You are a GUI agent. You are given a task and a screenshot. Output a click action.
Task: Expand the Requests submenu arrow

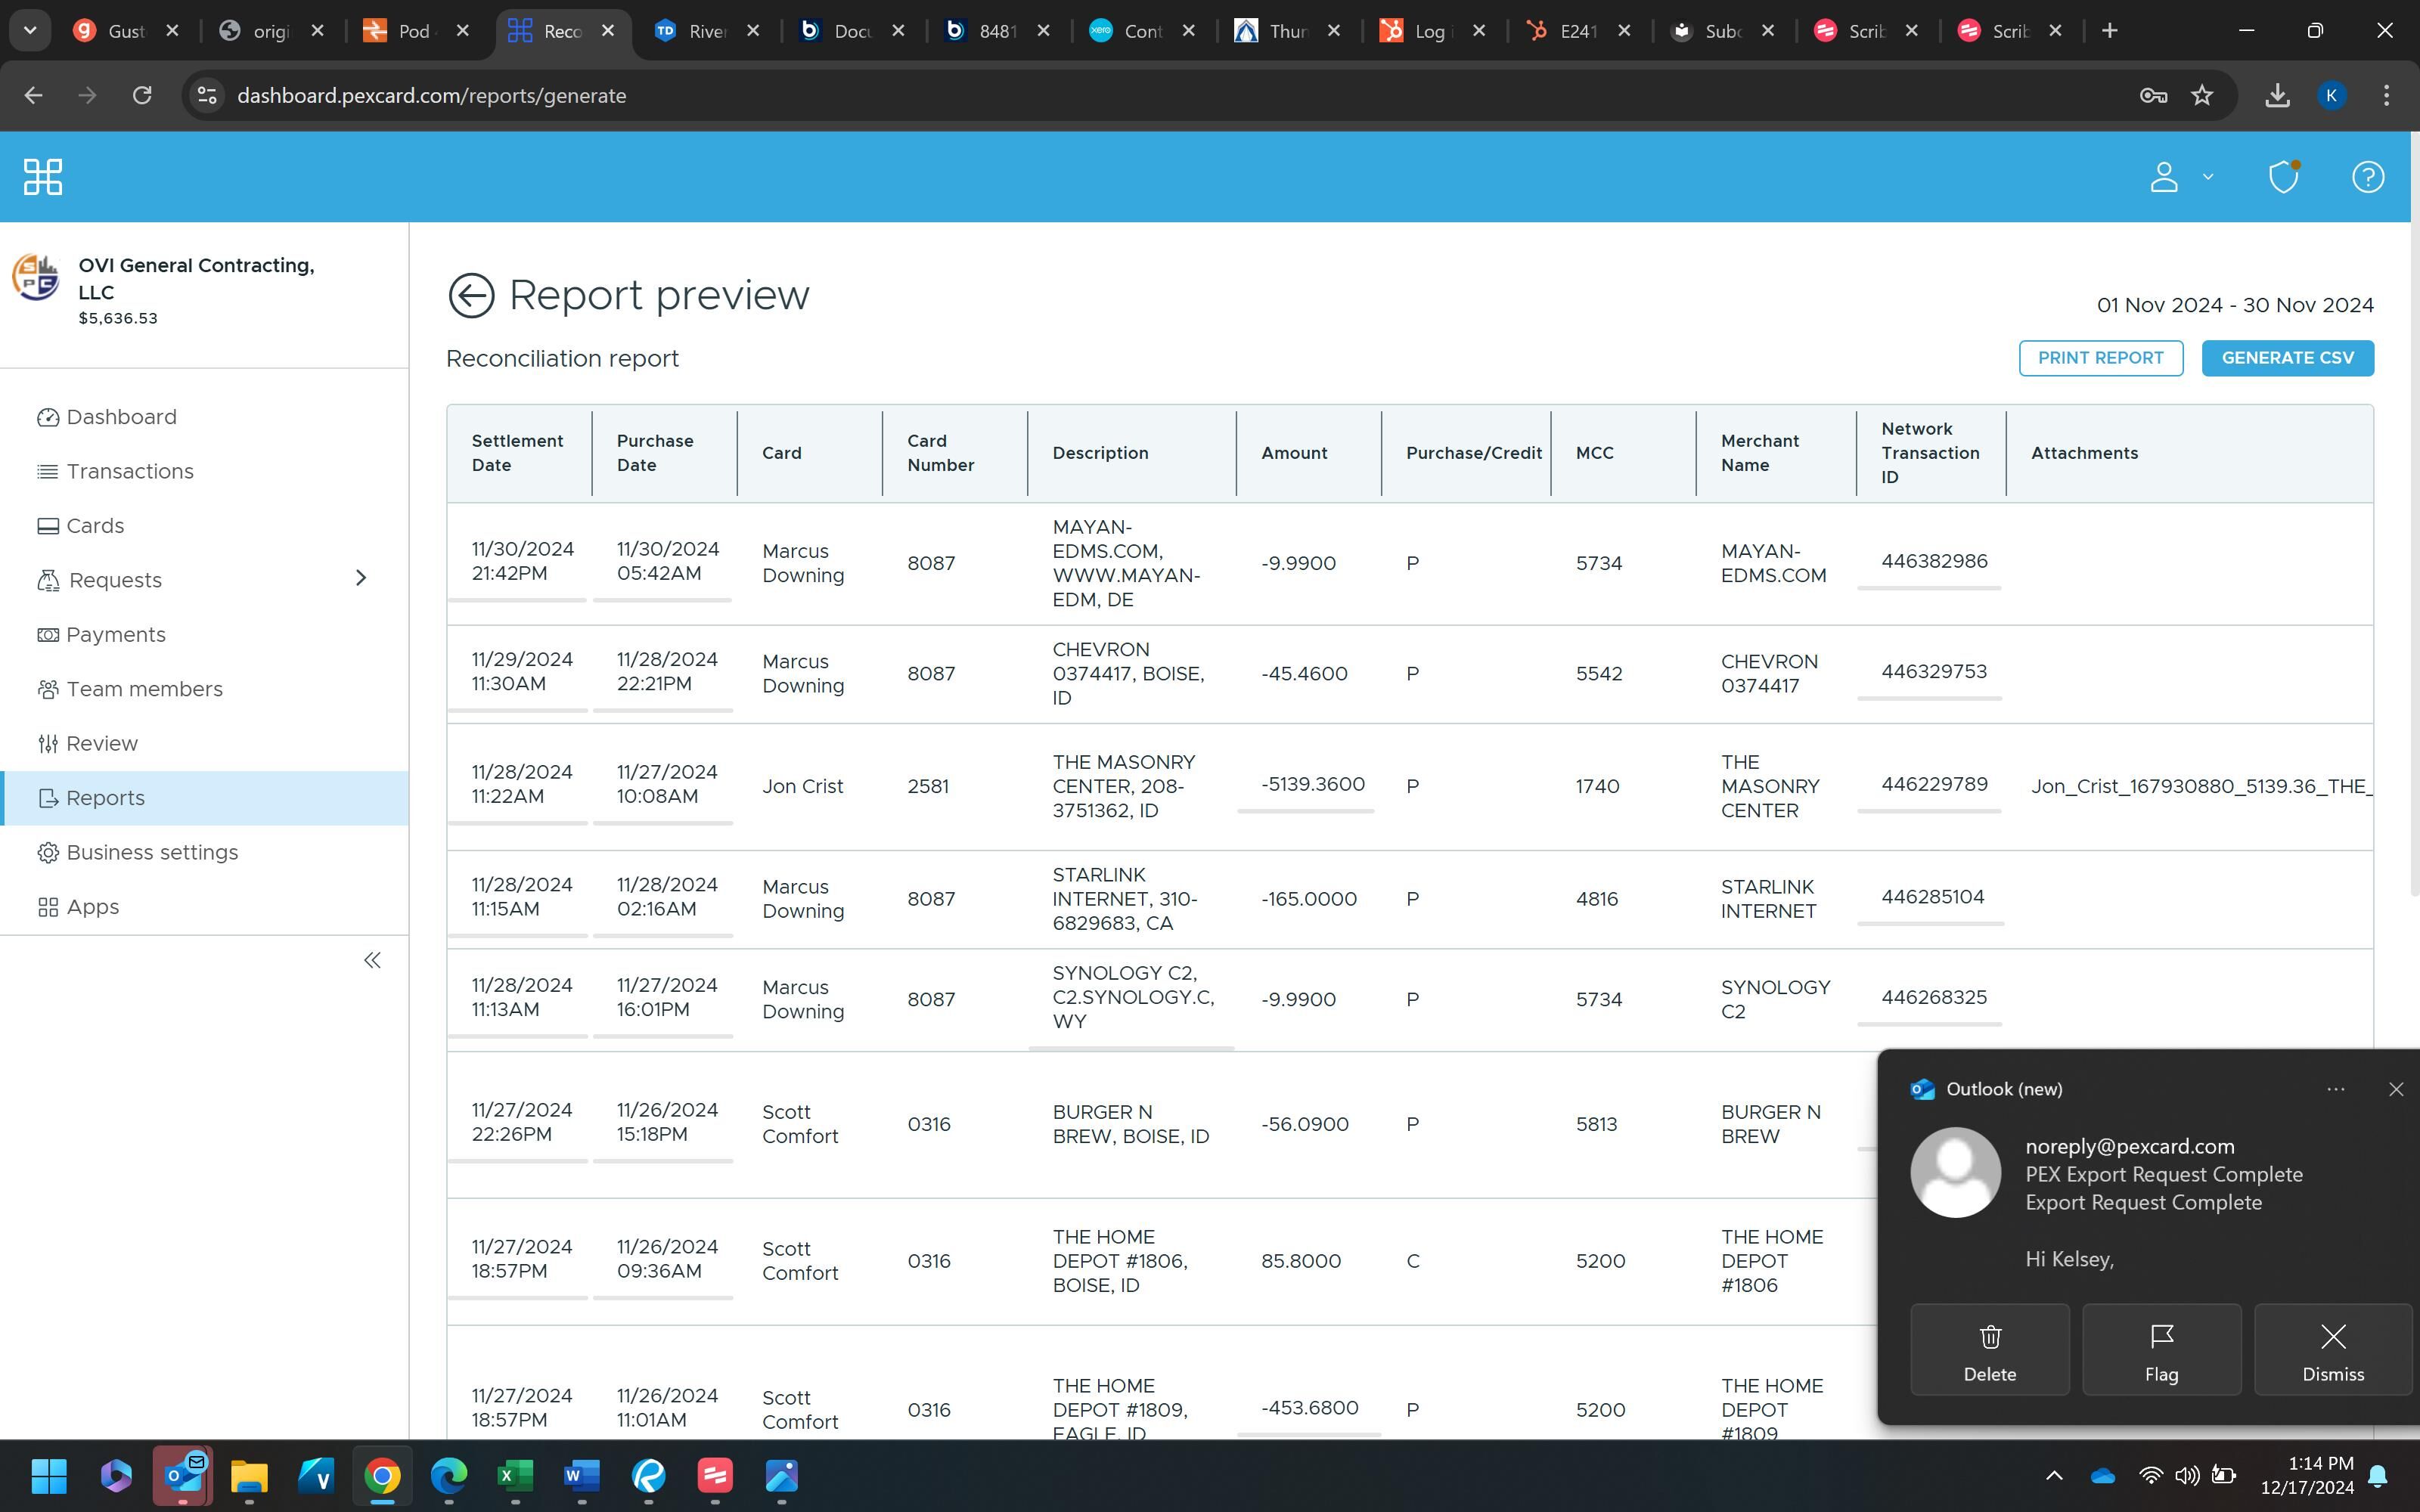[x=361, y=579]
